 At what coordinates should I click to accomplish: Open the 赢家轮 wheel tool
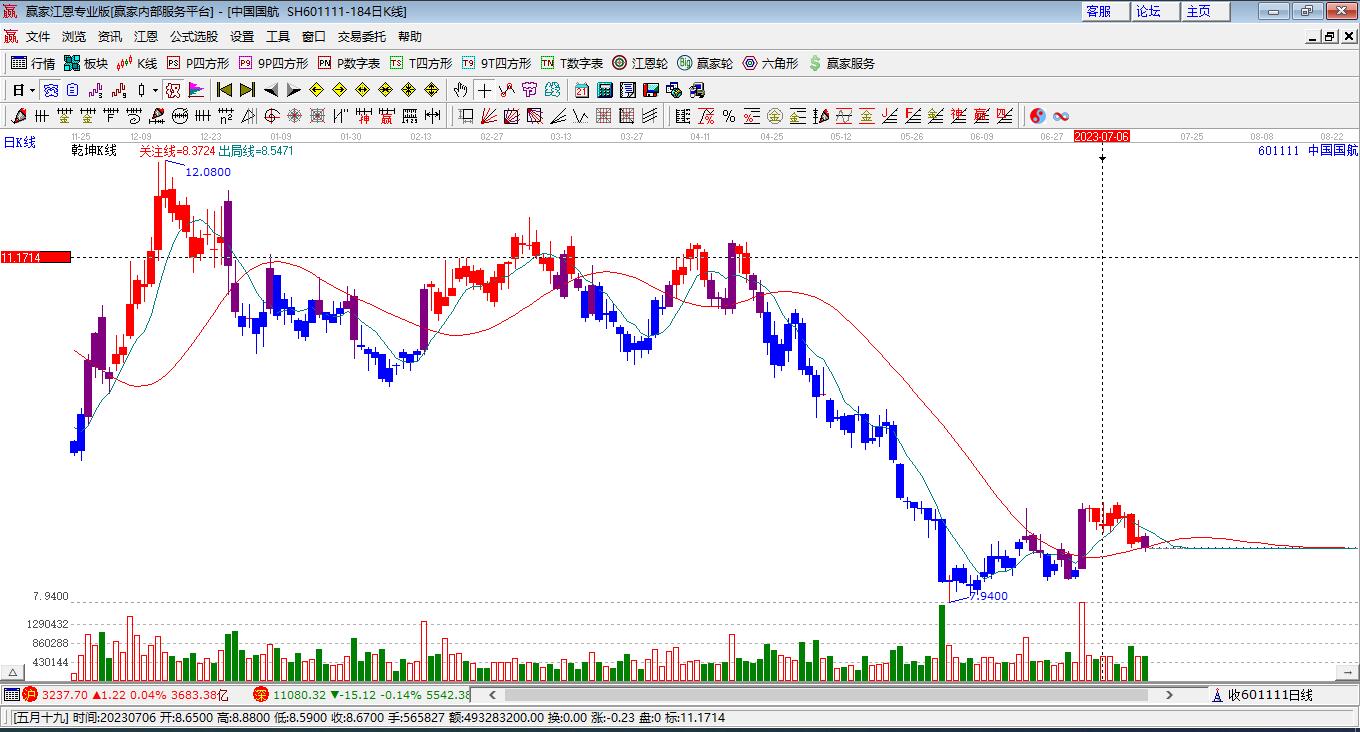[705, 63]
